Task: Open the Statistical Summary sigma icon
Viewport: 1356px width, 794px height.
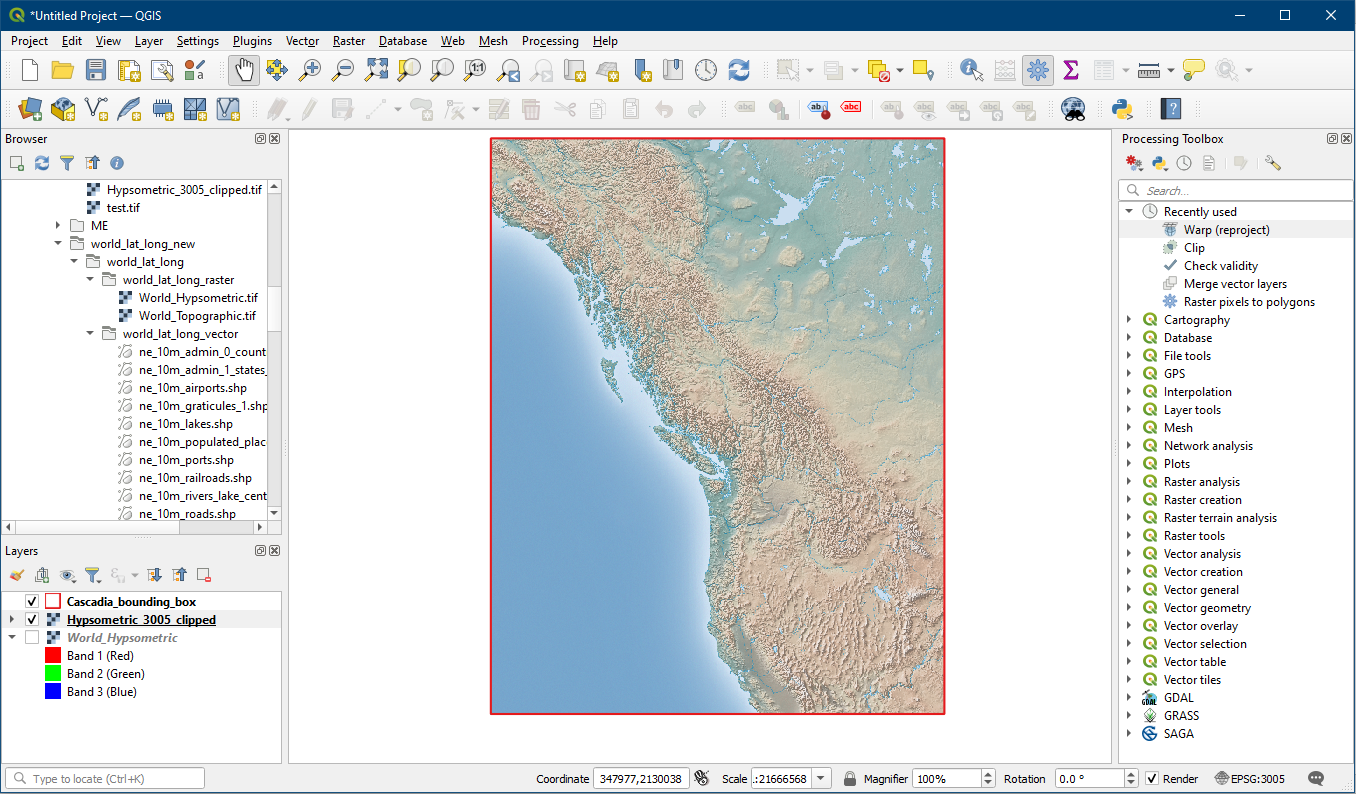Action: tap(1071, 70)
